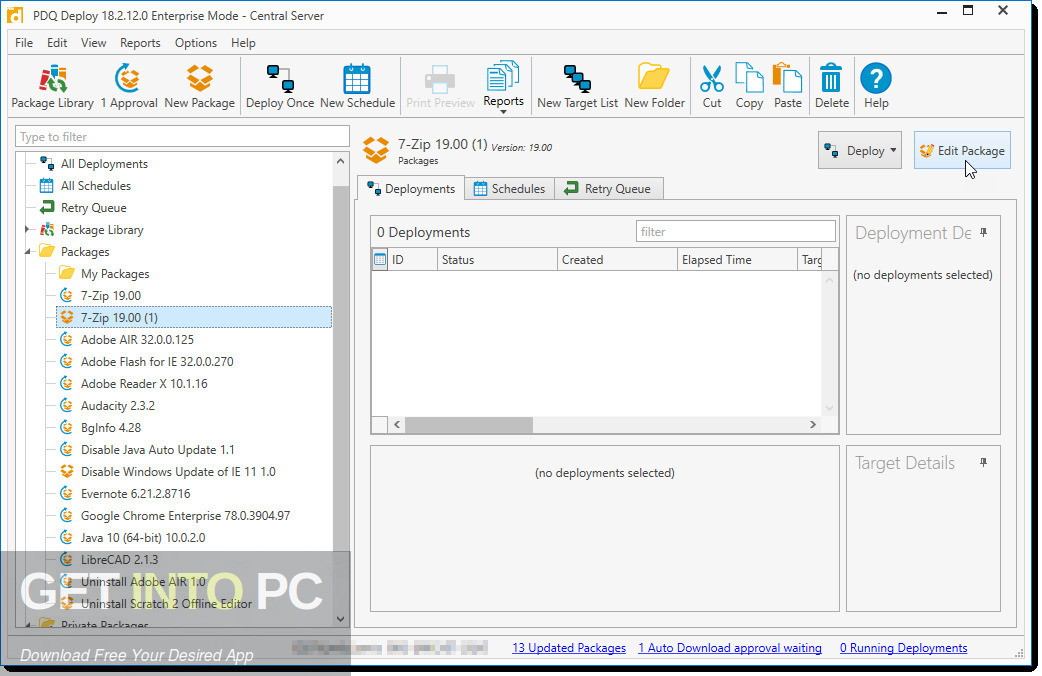The width and height of the screenshot is (1042, 676).
Task: Sort by the Status column header
Action: (x=497, y=259)
